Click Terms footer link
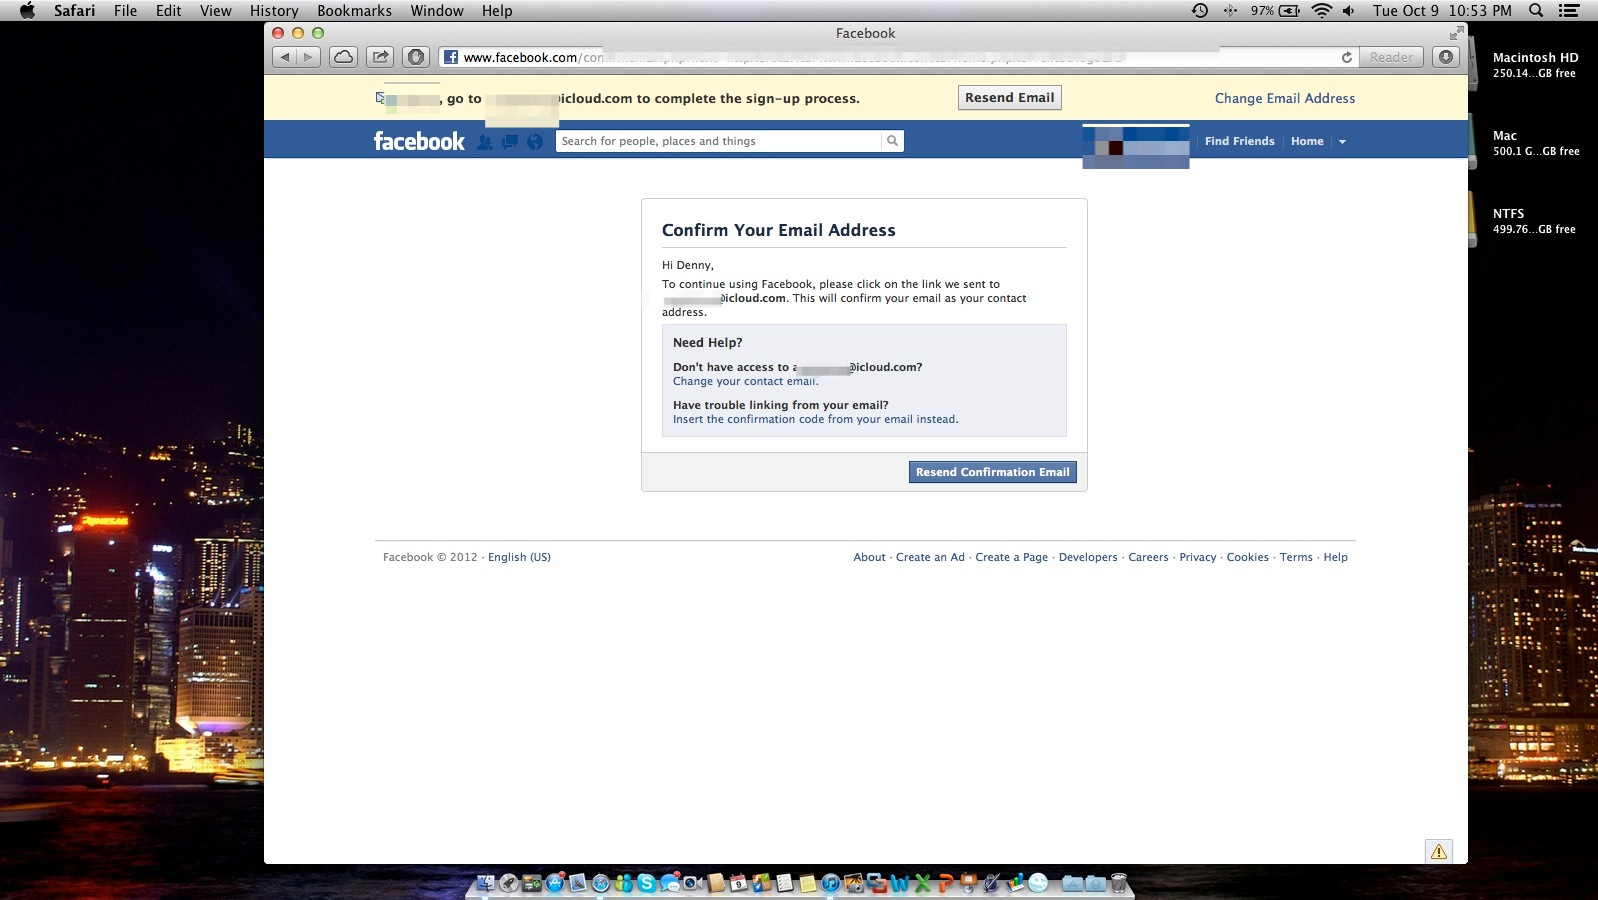1598x900 pixels. click(x=1296, y=557)
